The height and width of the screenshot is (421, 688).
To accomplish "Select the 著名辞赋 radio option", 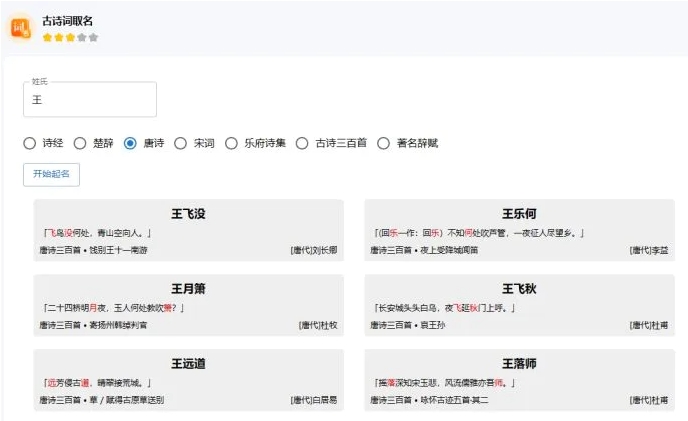I will pyautogui.click(x=383, y=143).
